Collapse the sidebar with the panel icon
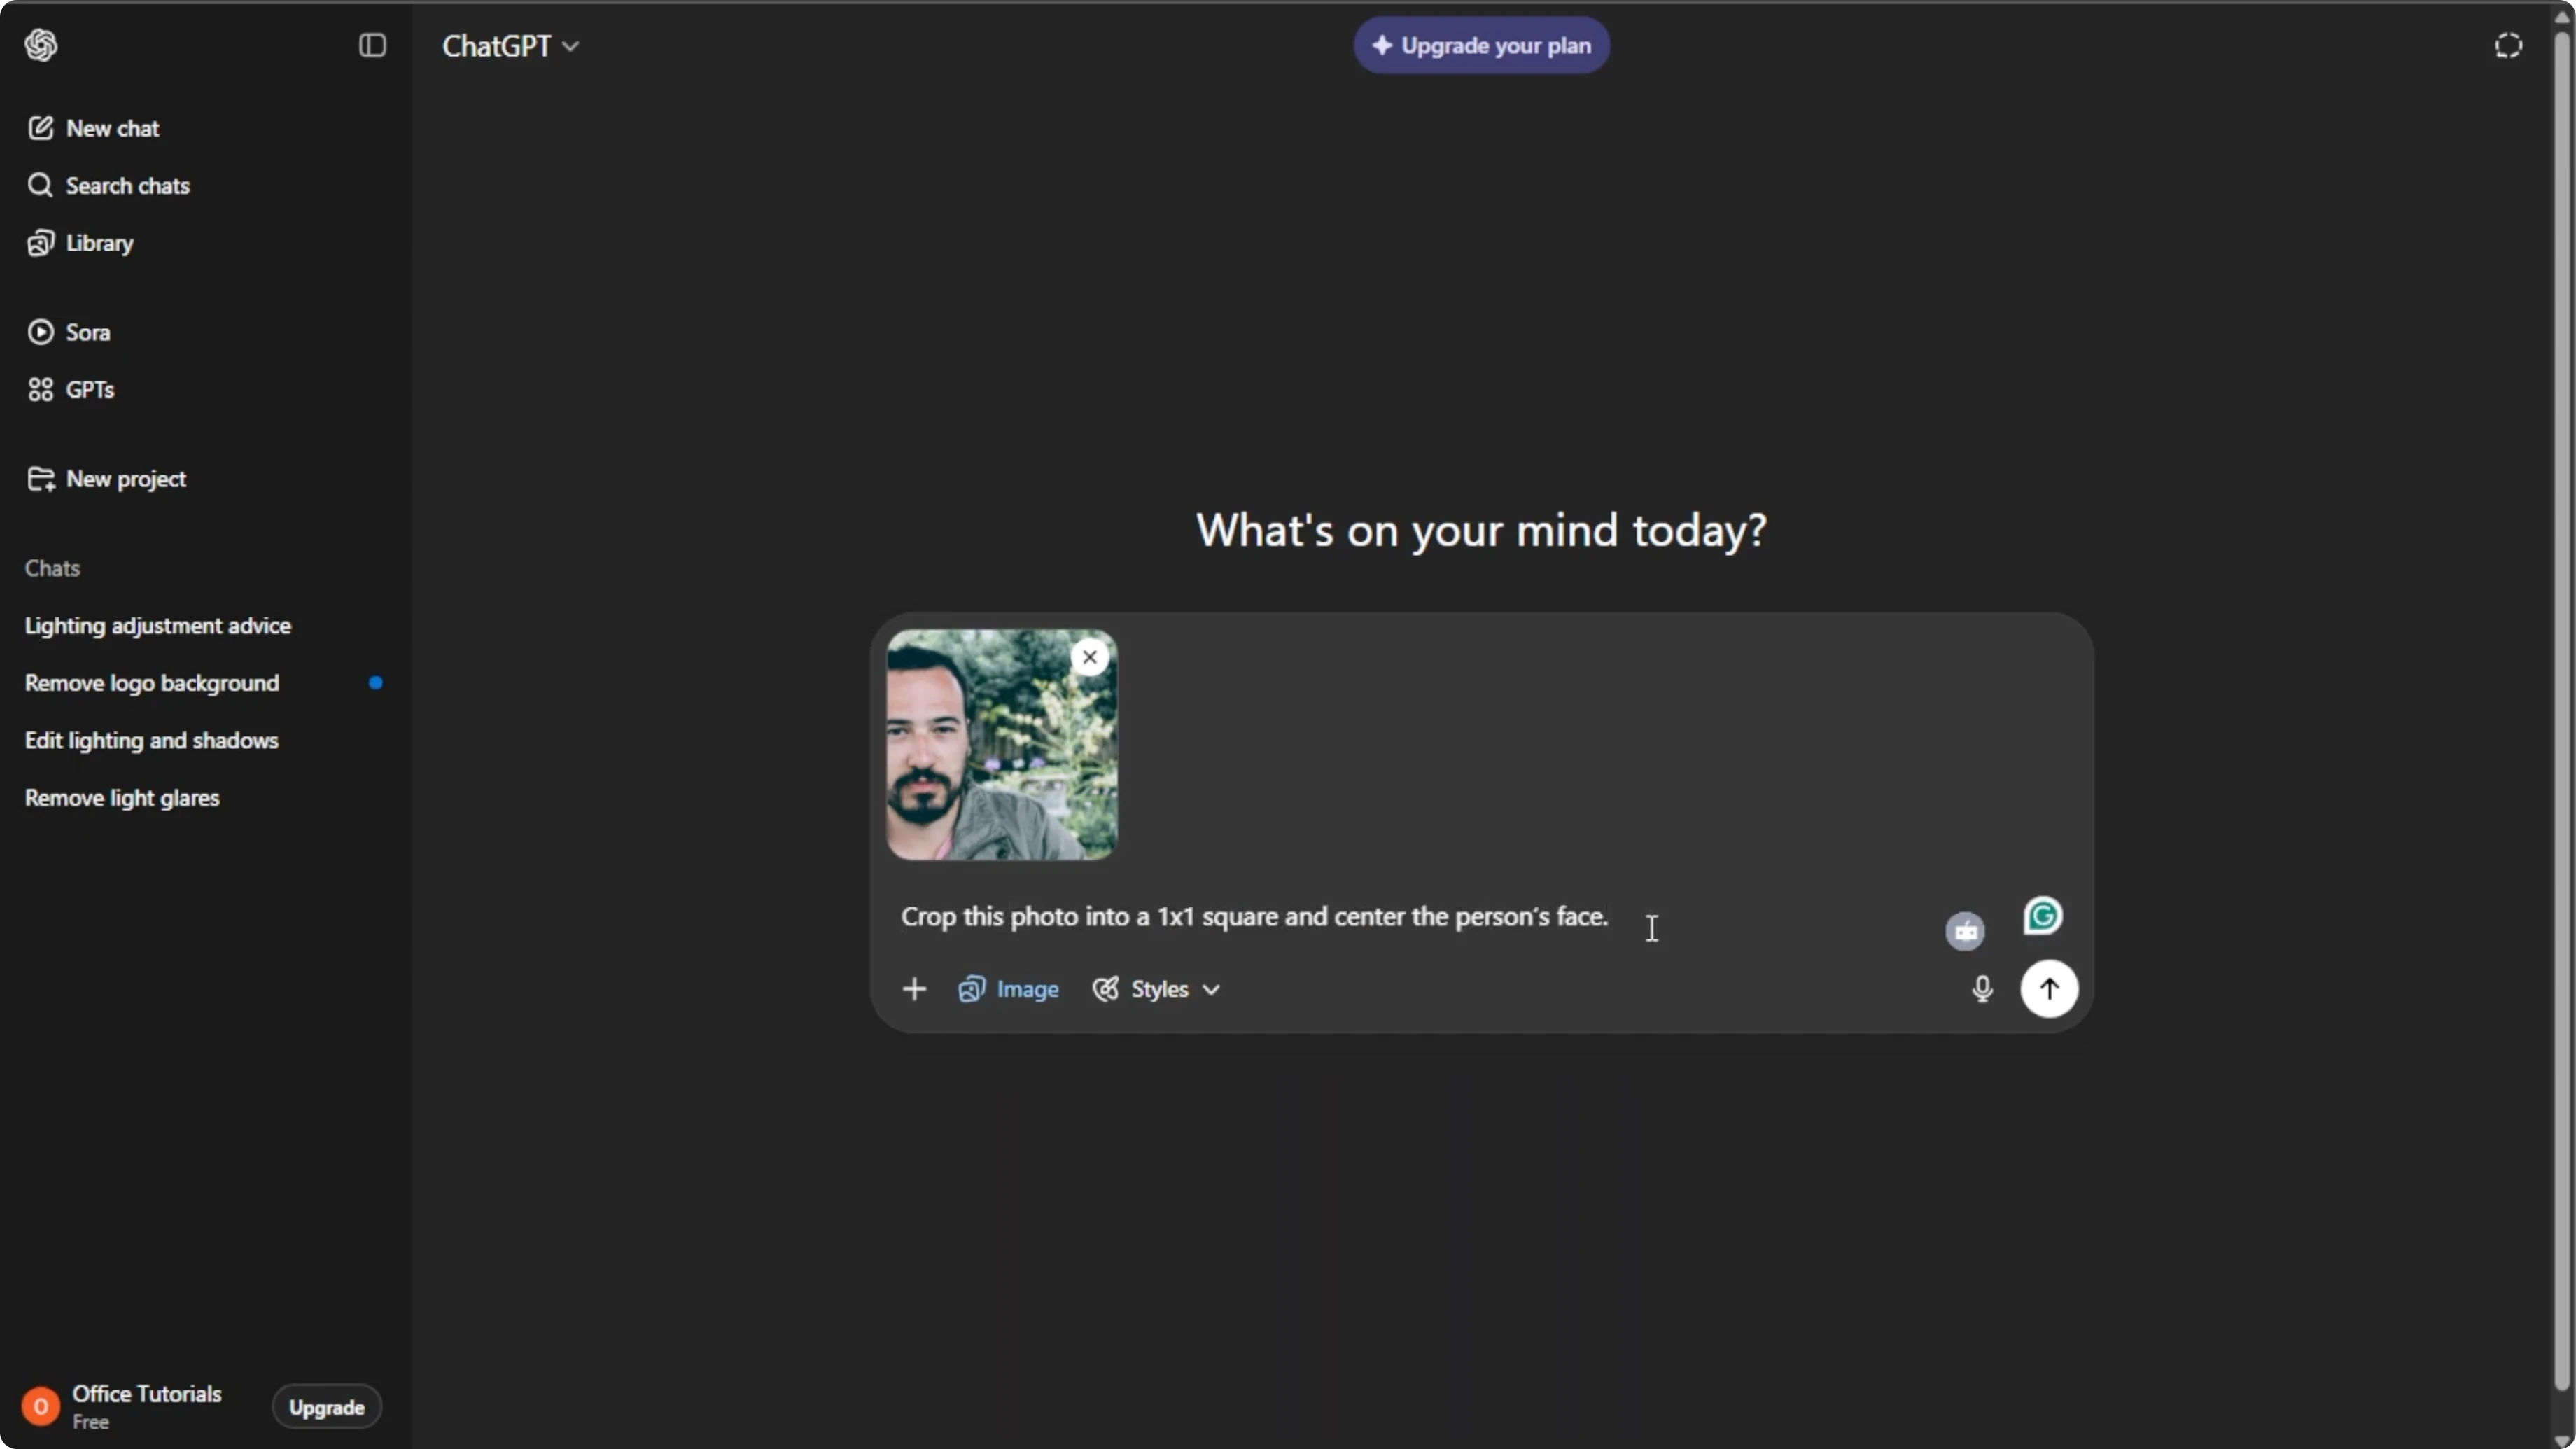 pos(372,45)
